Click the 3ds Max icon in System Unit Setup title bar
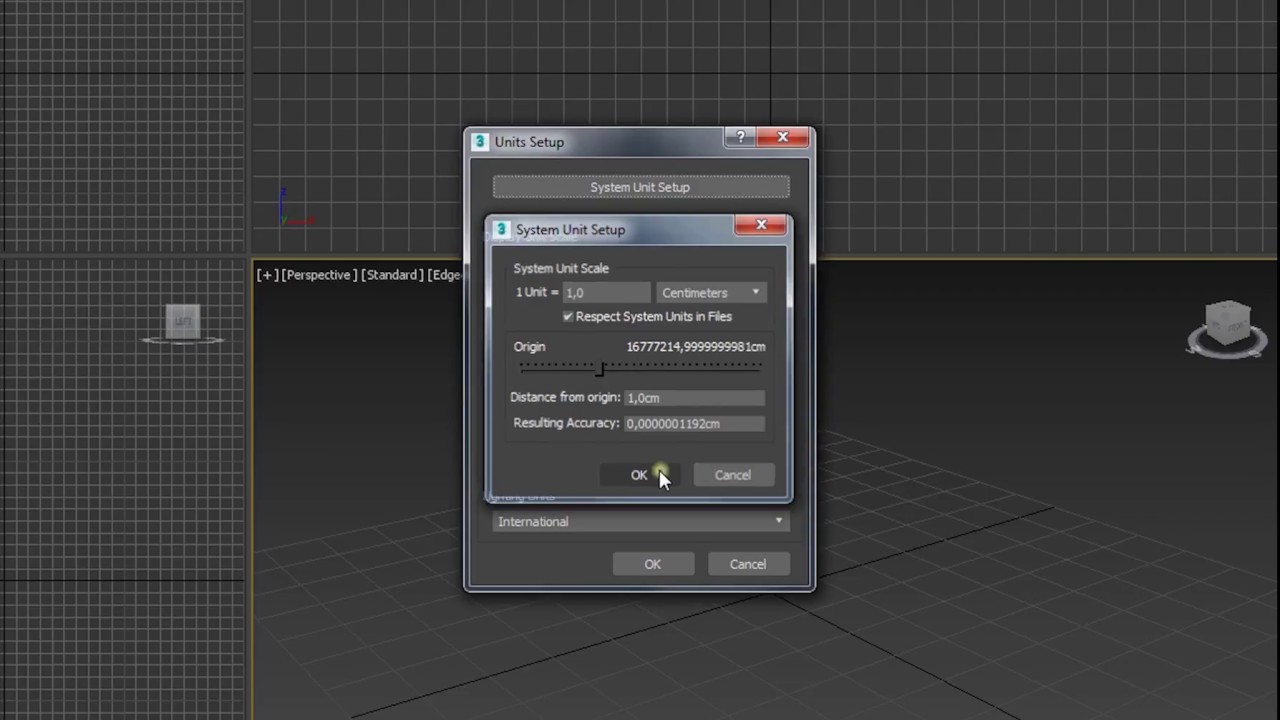The height and width of the screenshot is (720, 1280). [501, 230]
